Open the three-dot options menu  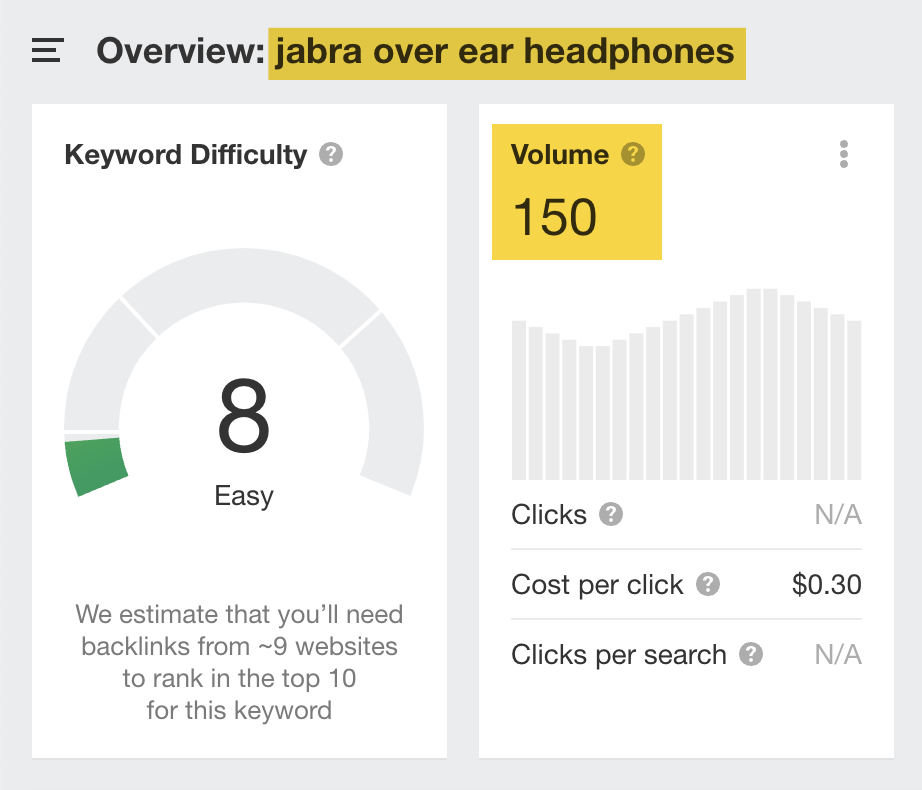pos(843,154)
